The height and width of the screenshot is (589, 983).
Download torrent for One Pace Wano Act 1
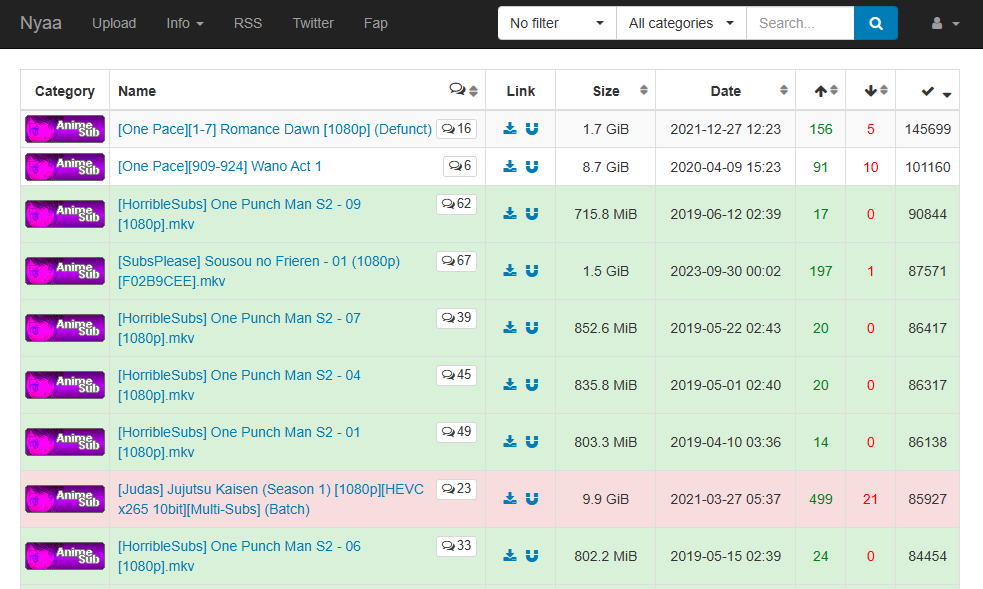tap(510, 167)
